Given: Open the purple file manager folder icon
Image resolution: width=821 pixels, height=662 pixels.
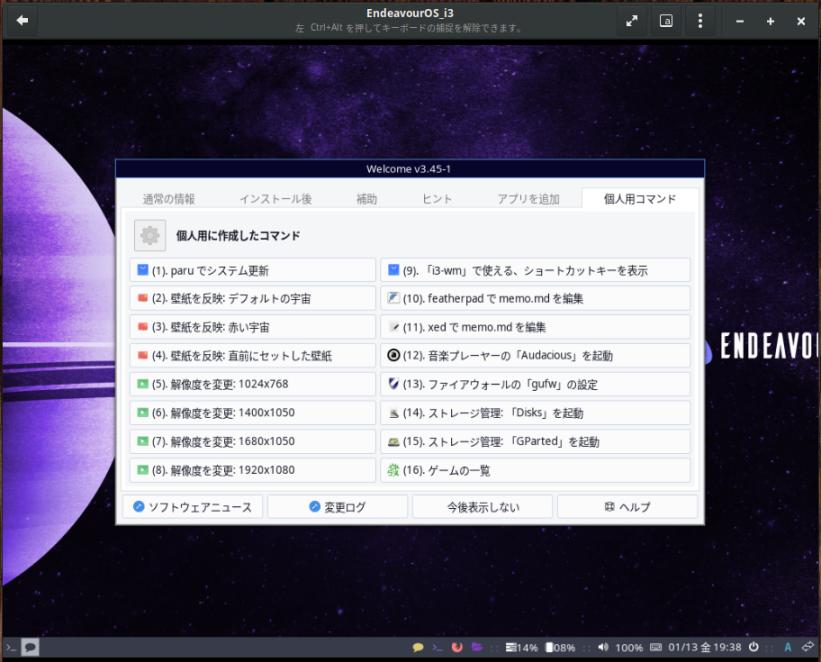Looking at the screenshot, I should pos(476,647).
